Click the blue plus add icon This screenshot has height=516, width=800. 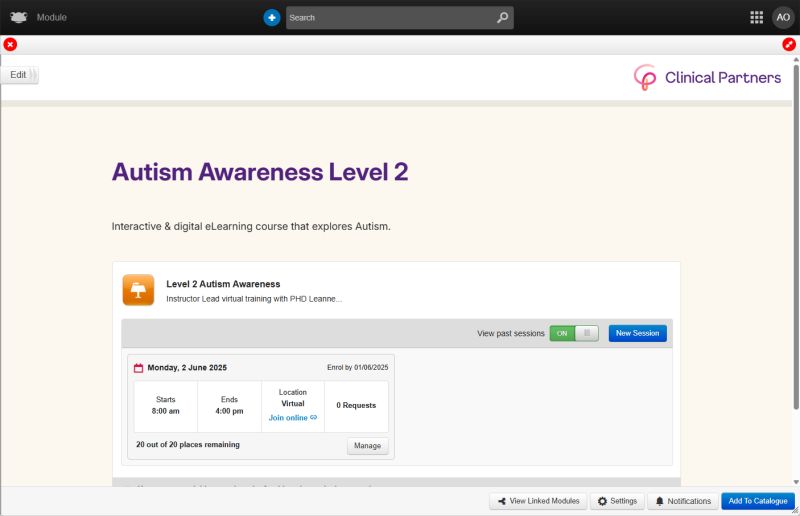pos(272,17)
